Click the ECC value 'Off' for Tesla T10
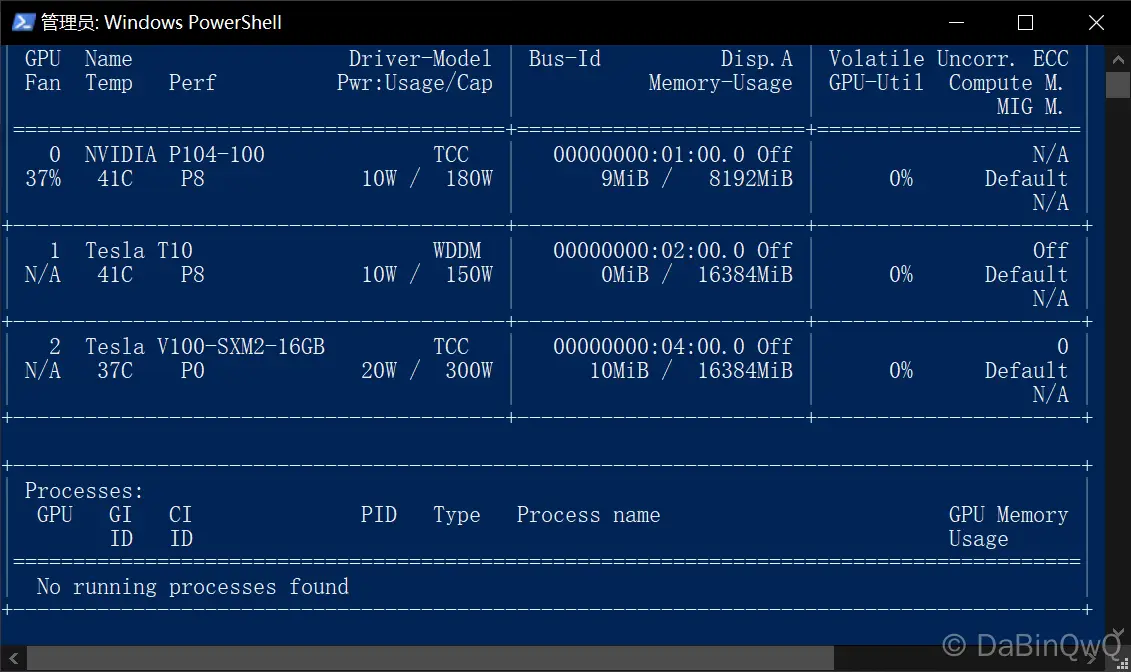The image size is (1131, 672). click(x=1050, y=250)
